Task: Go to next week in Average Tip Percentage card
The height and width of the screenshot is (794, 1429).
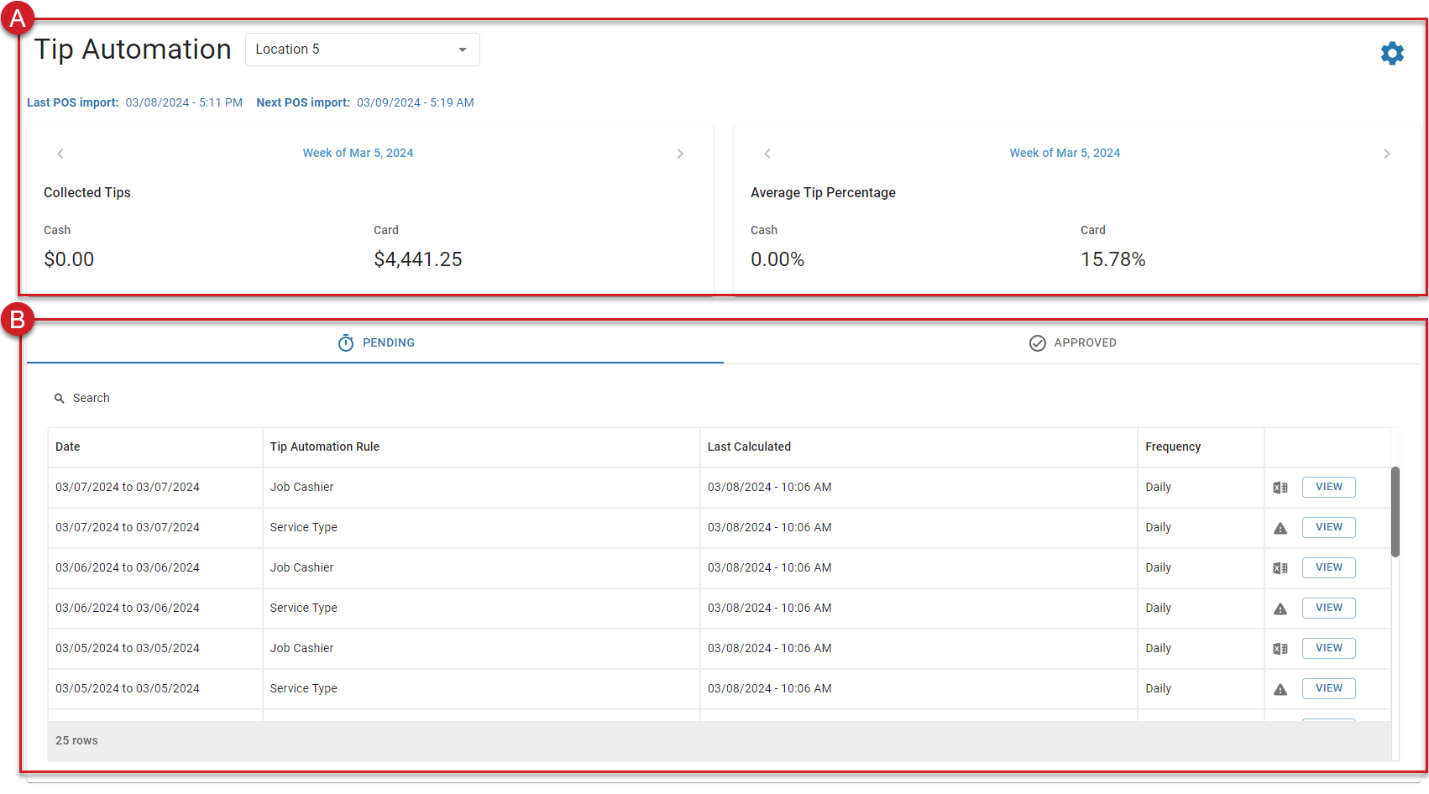Action: pos(1386,153)
